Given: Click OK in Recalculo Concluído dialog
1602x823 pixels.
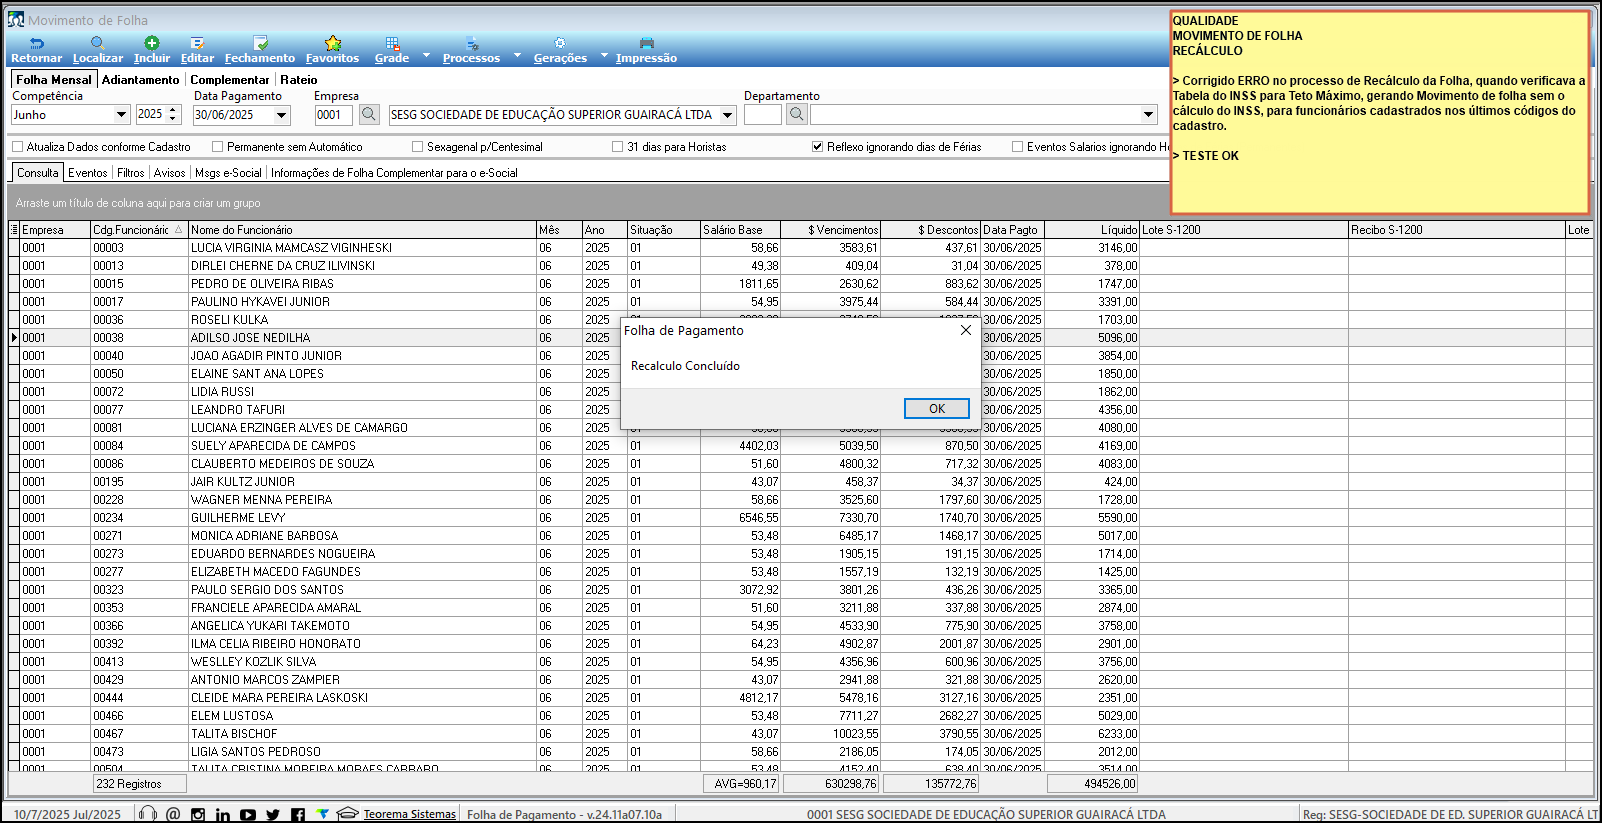Looking at the screenshot, I should point(937,408).
